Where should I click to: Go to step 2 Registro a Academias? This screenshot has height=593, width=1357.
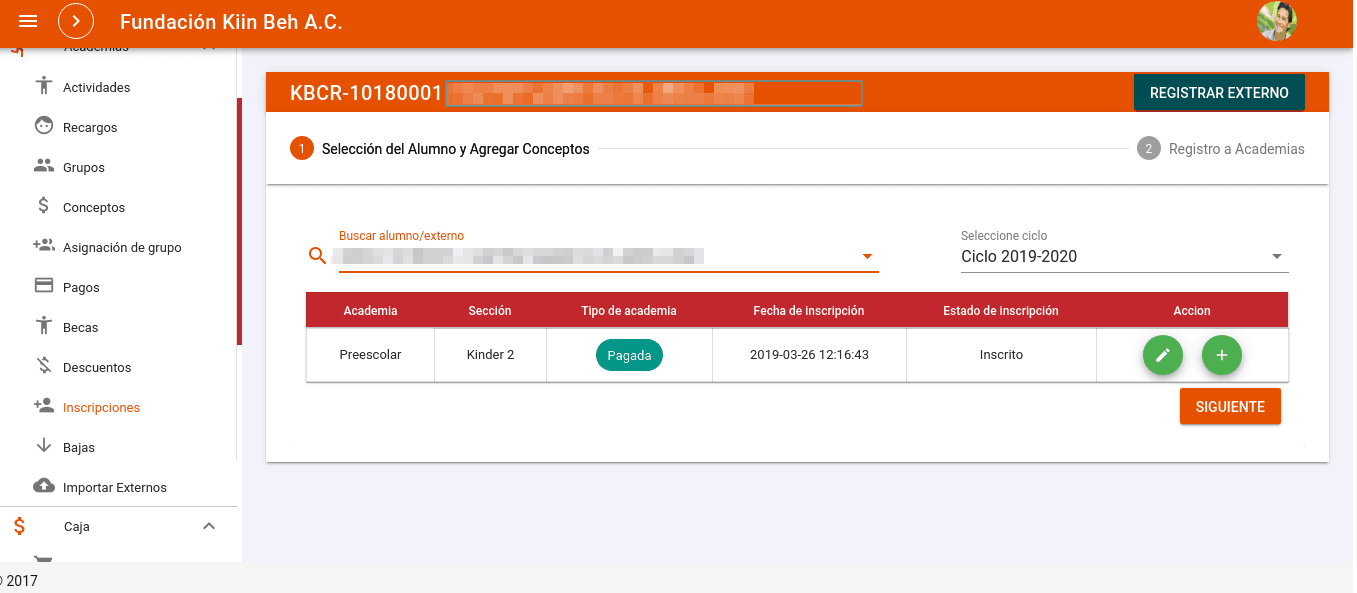[1221, 149]
